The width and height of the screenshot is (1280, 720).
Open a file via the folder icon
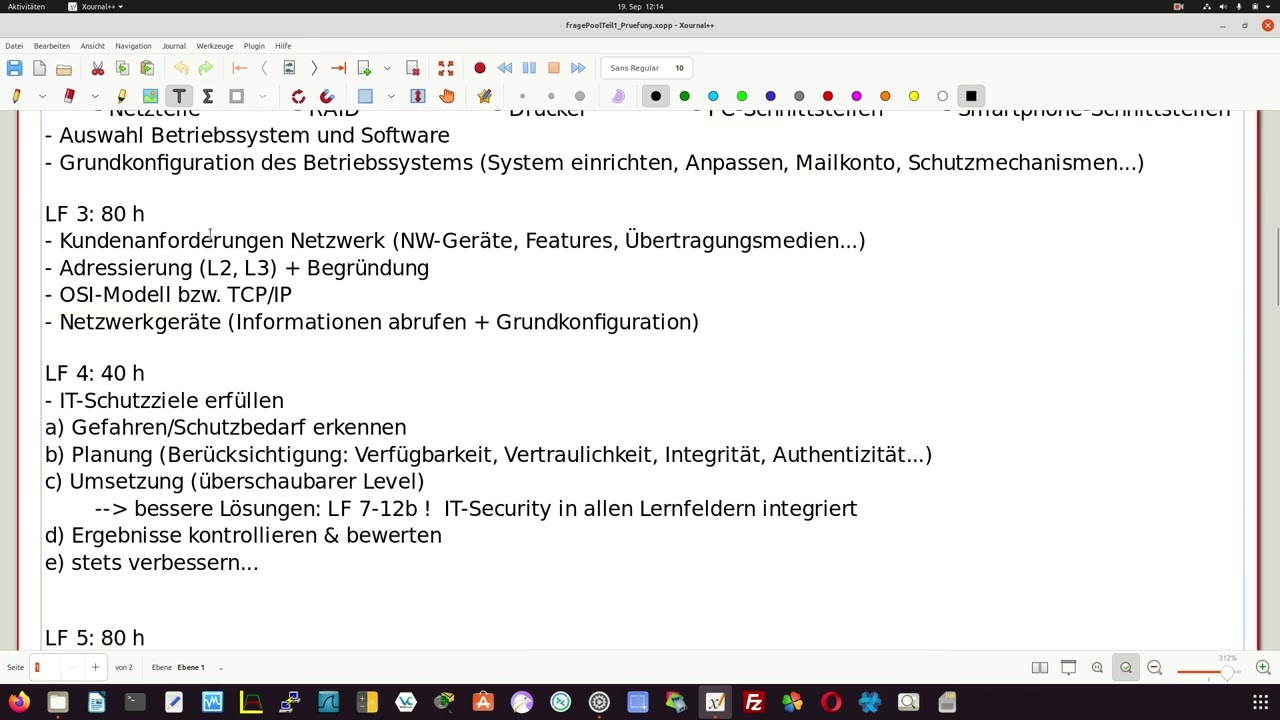(x=64, y=68)
